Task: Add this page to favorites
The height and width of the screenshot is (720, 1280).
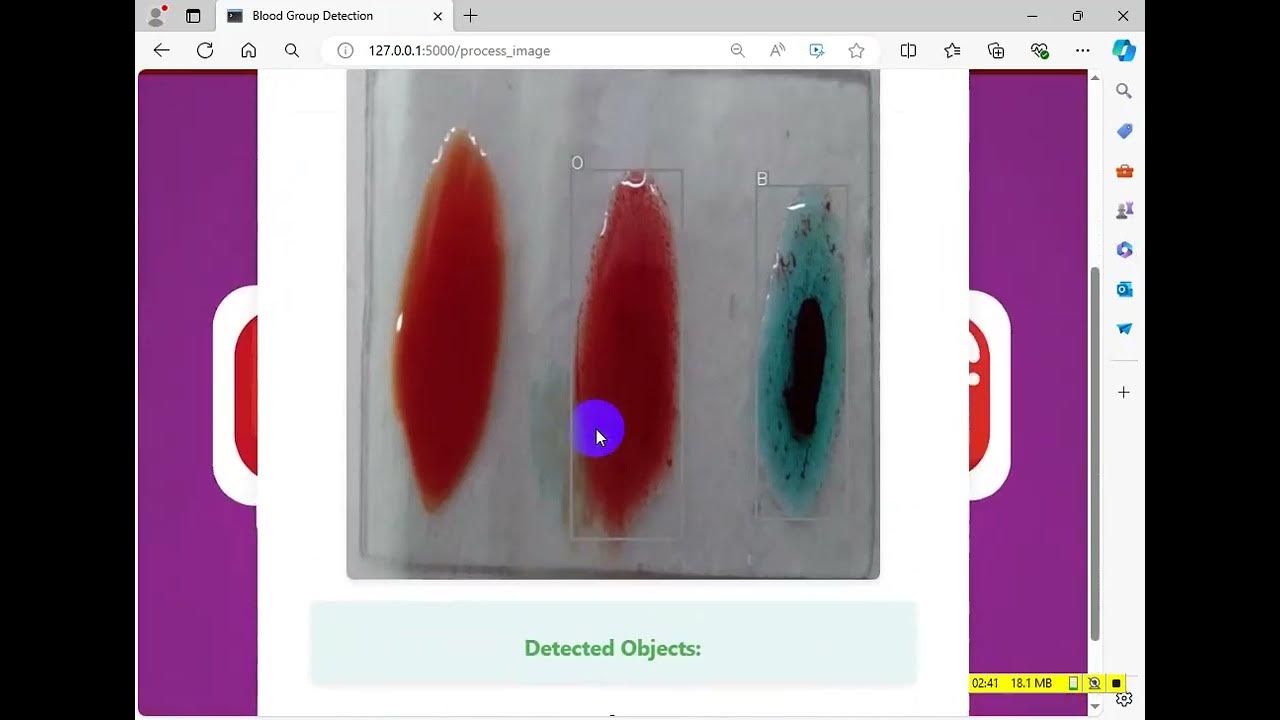Action: pyautogui.click(x=856, y=50)
